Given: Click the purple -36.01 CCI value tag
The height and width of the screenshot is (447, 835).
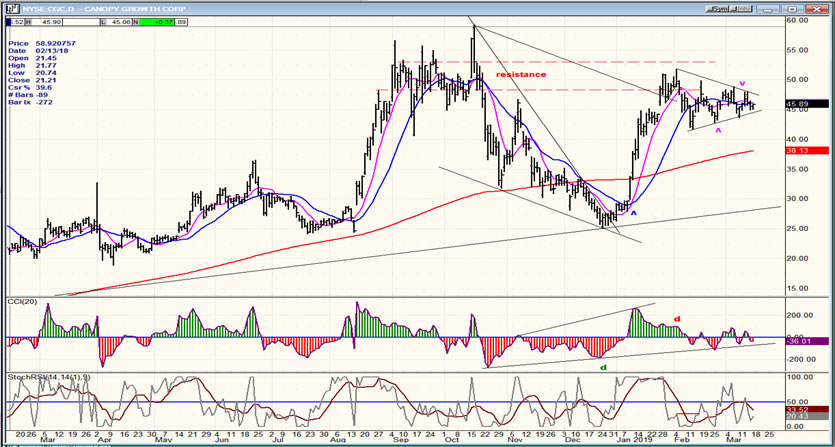Looking at the screenshot, I should pyautogui.click(x=807, y=341).
